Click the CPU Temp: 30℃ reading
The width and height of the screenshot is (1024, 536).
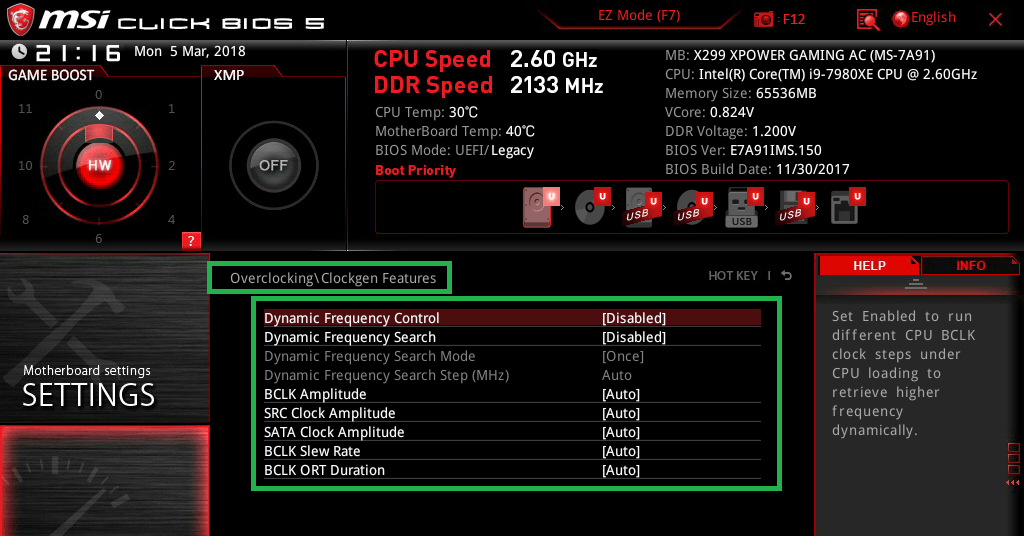coord(426,112)
